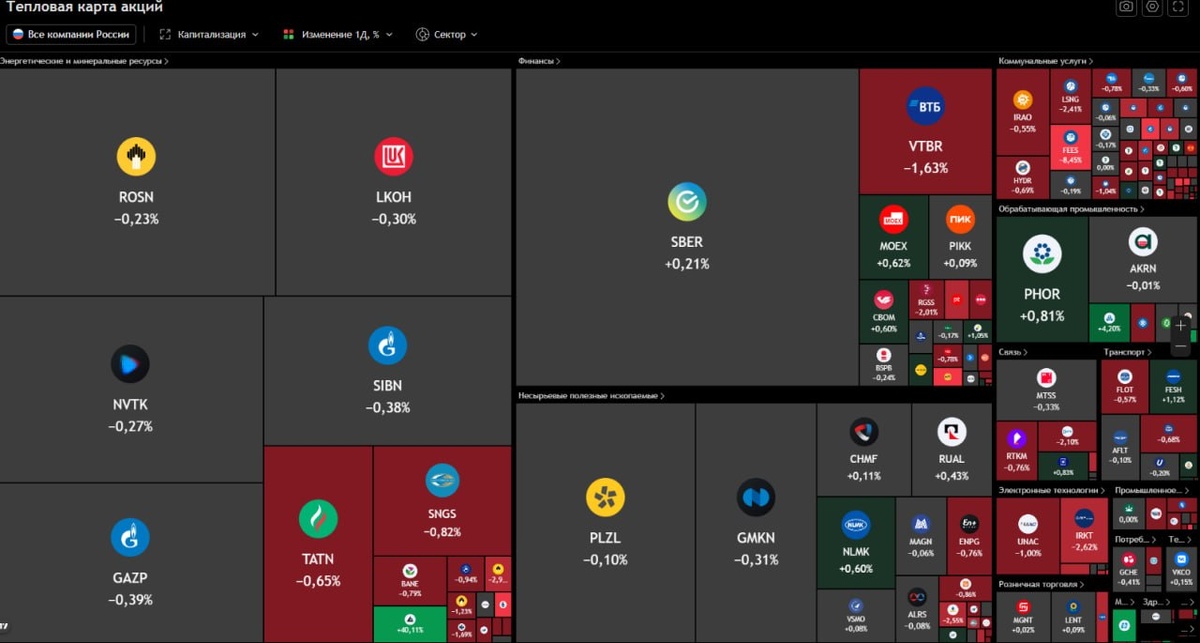Screen dimensions: 1200x643
Task: Click the AFLT −0,10% tile
Action: coord(1120,447)
